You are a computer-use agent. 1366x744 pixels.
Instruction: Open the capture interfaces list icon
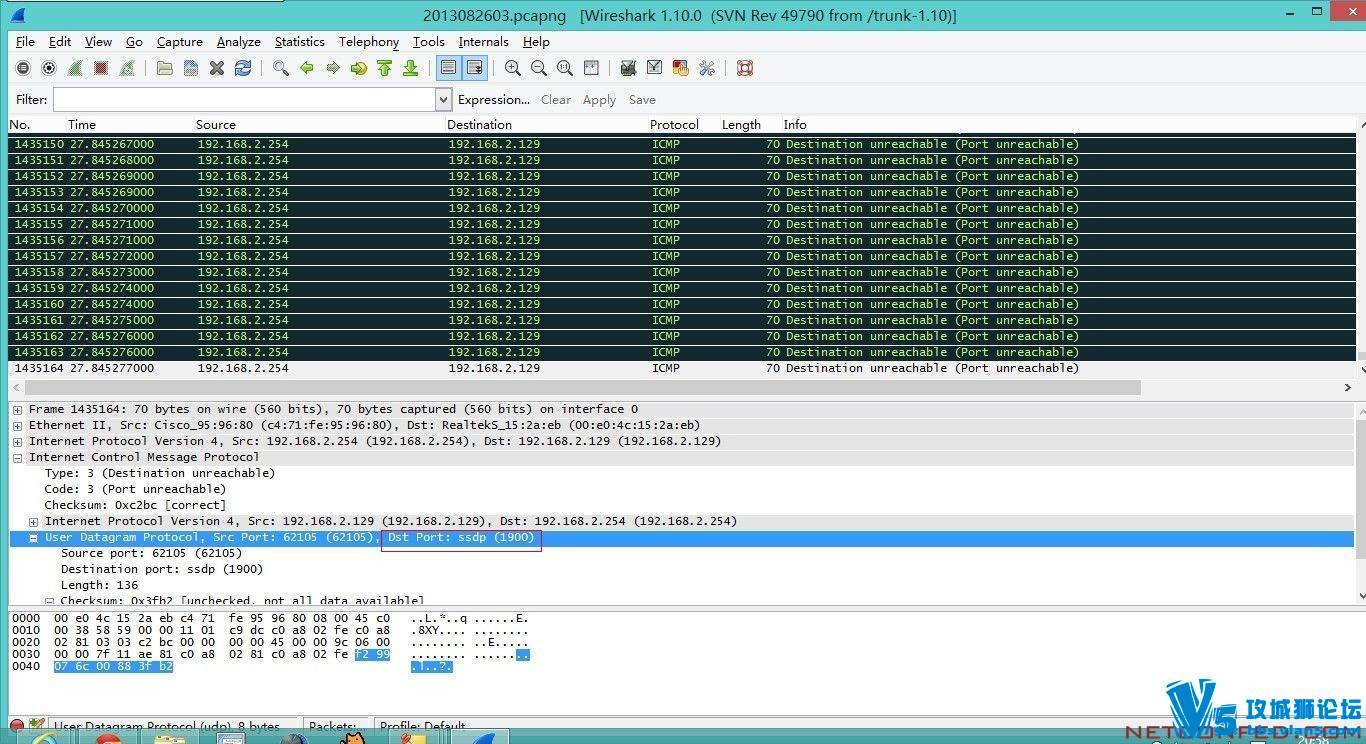pyautogui.click(x=23, y=68)
